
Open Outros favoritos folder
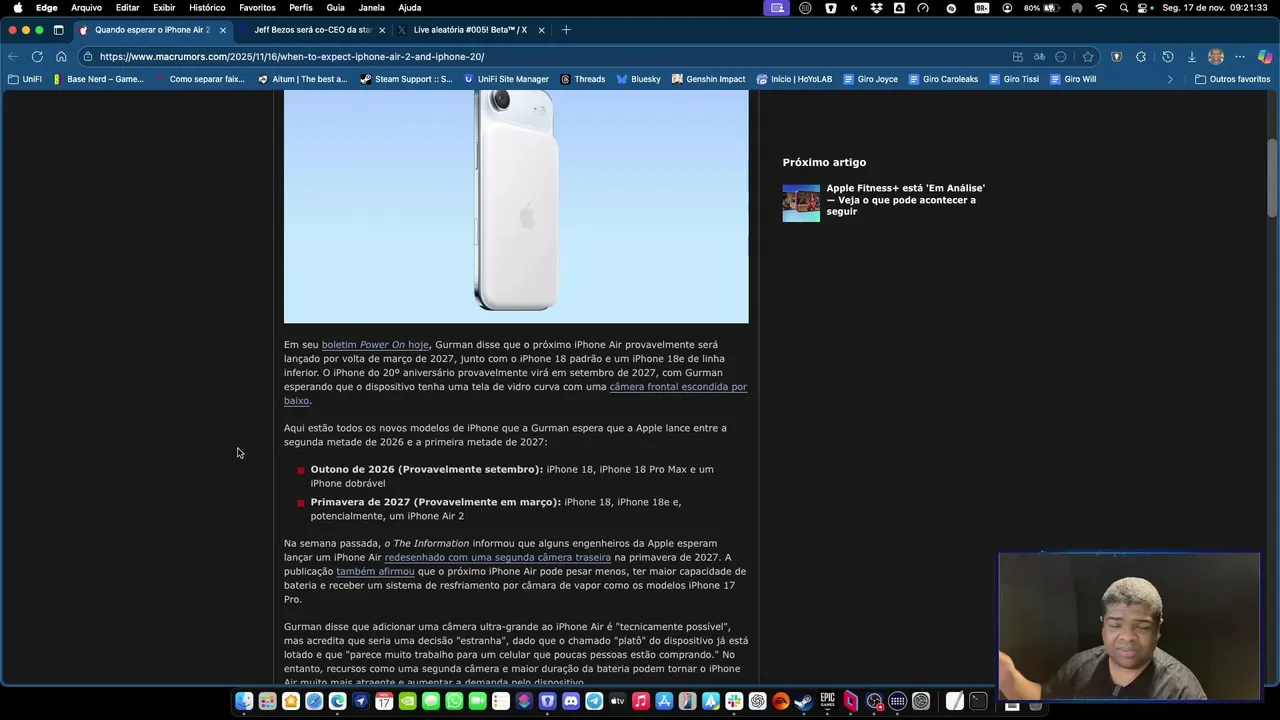click(x=1232, y=79)
